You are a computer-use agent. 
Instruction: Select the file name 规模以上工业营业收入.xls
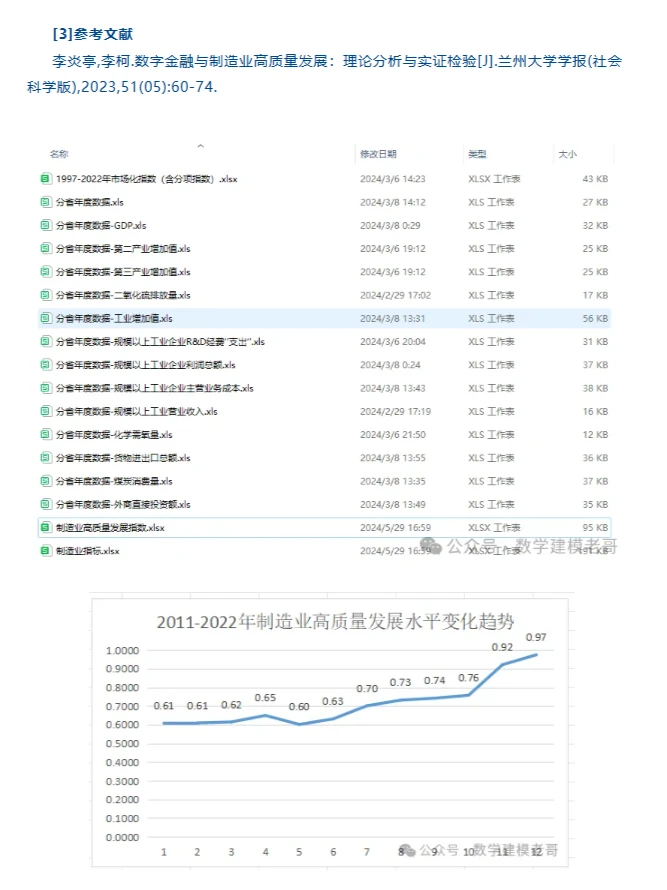pyautogui.click(x=137, y=412)
